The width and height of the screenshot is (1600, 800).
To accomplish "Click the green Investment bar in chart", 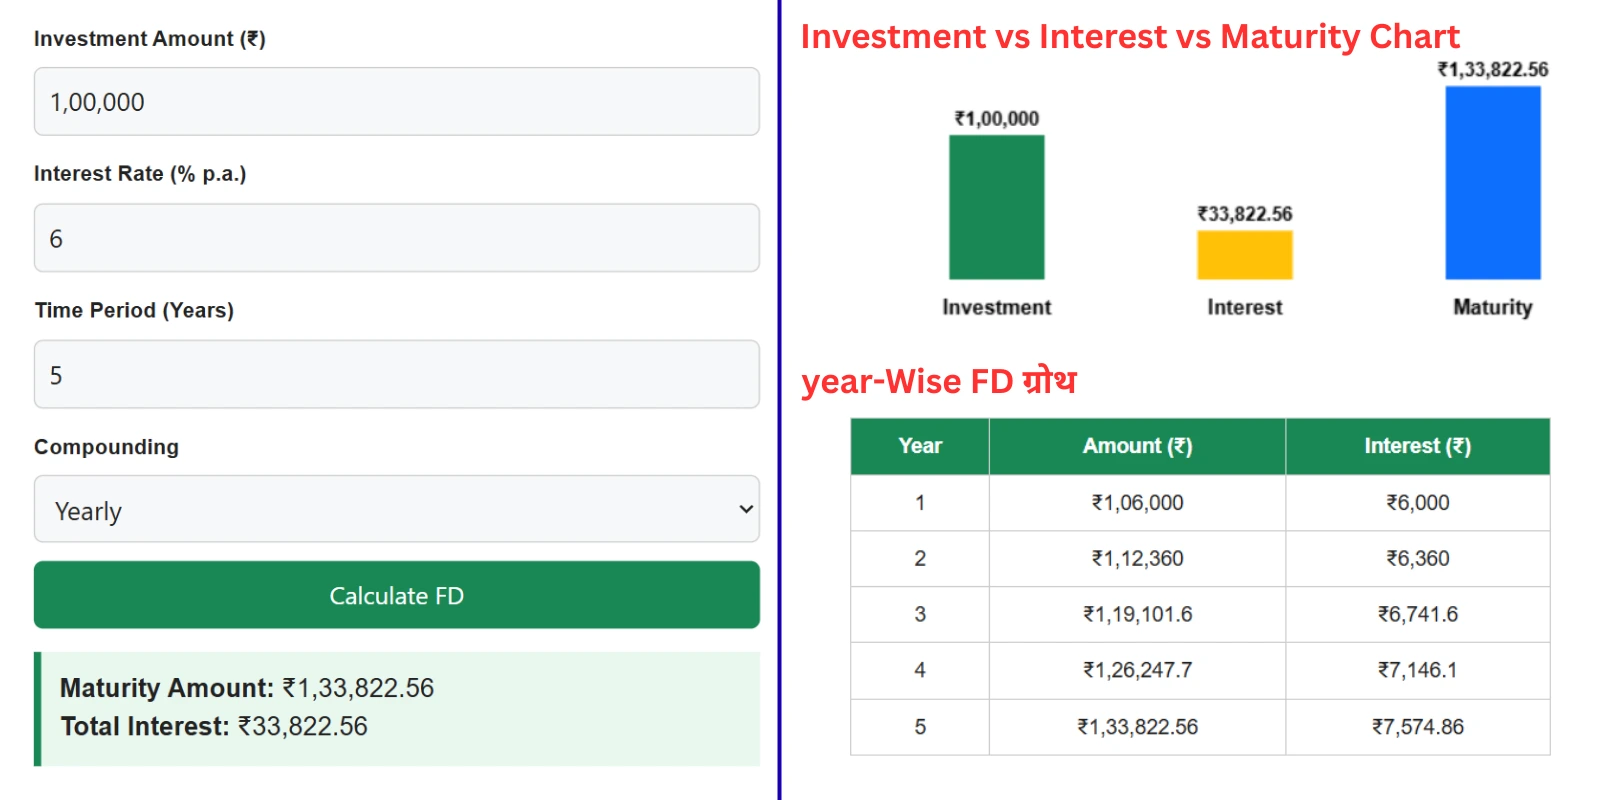I will [996, 207].
